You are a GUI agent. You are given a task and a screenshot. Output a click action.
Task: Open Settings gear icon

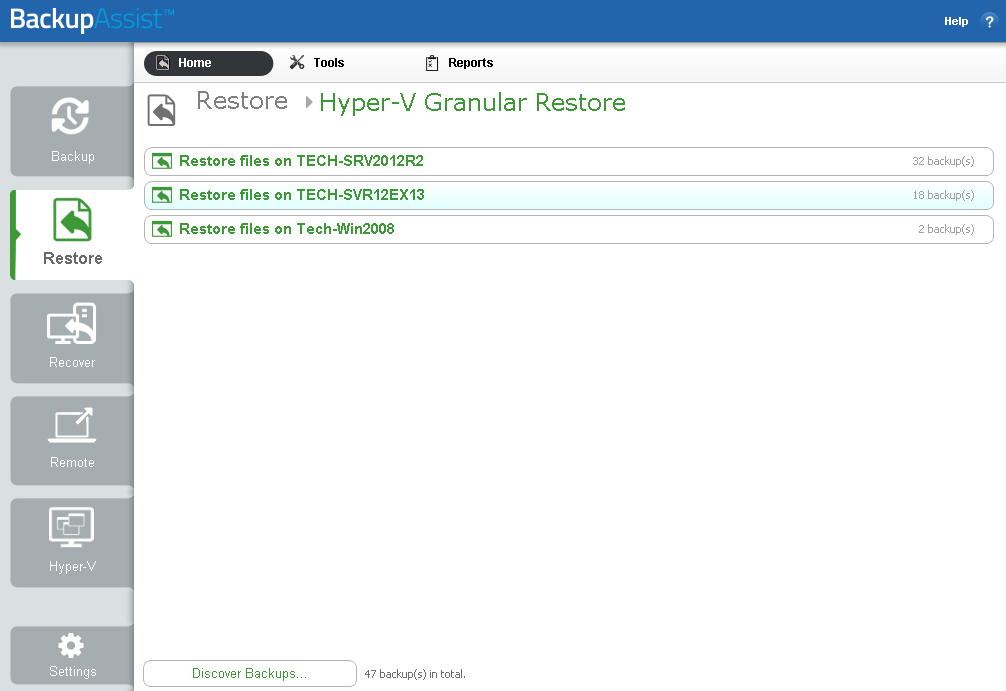click(71, 645)
